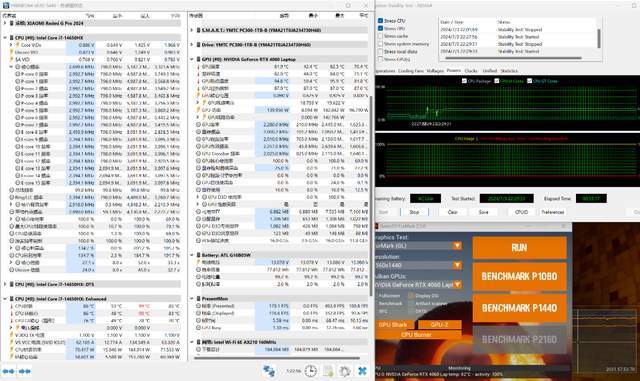Image resolution: width=640 pixels, height=381 pixels.
Task: Click the round icon under Wi-Fi AX210 download row
Action: click(198, 350)
